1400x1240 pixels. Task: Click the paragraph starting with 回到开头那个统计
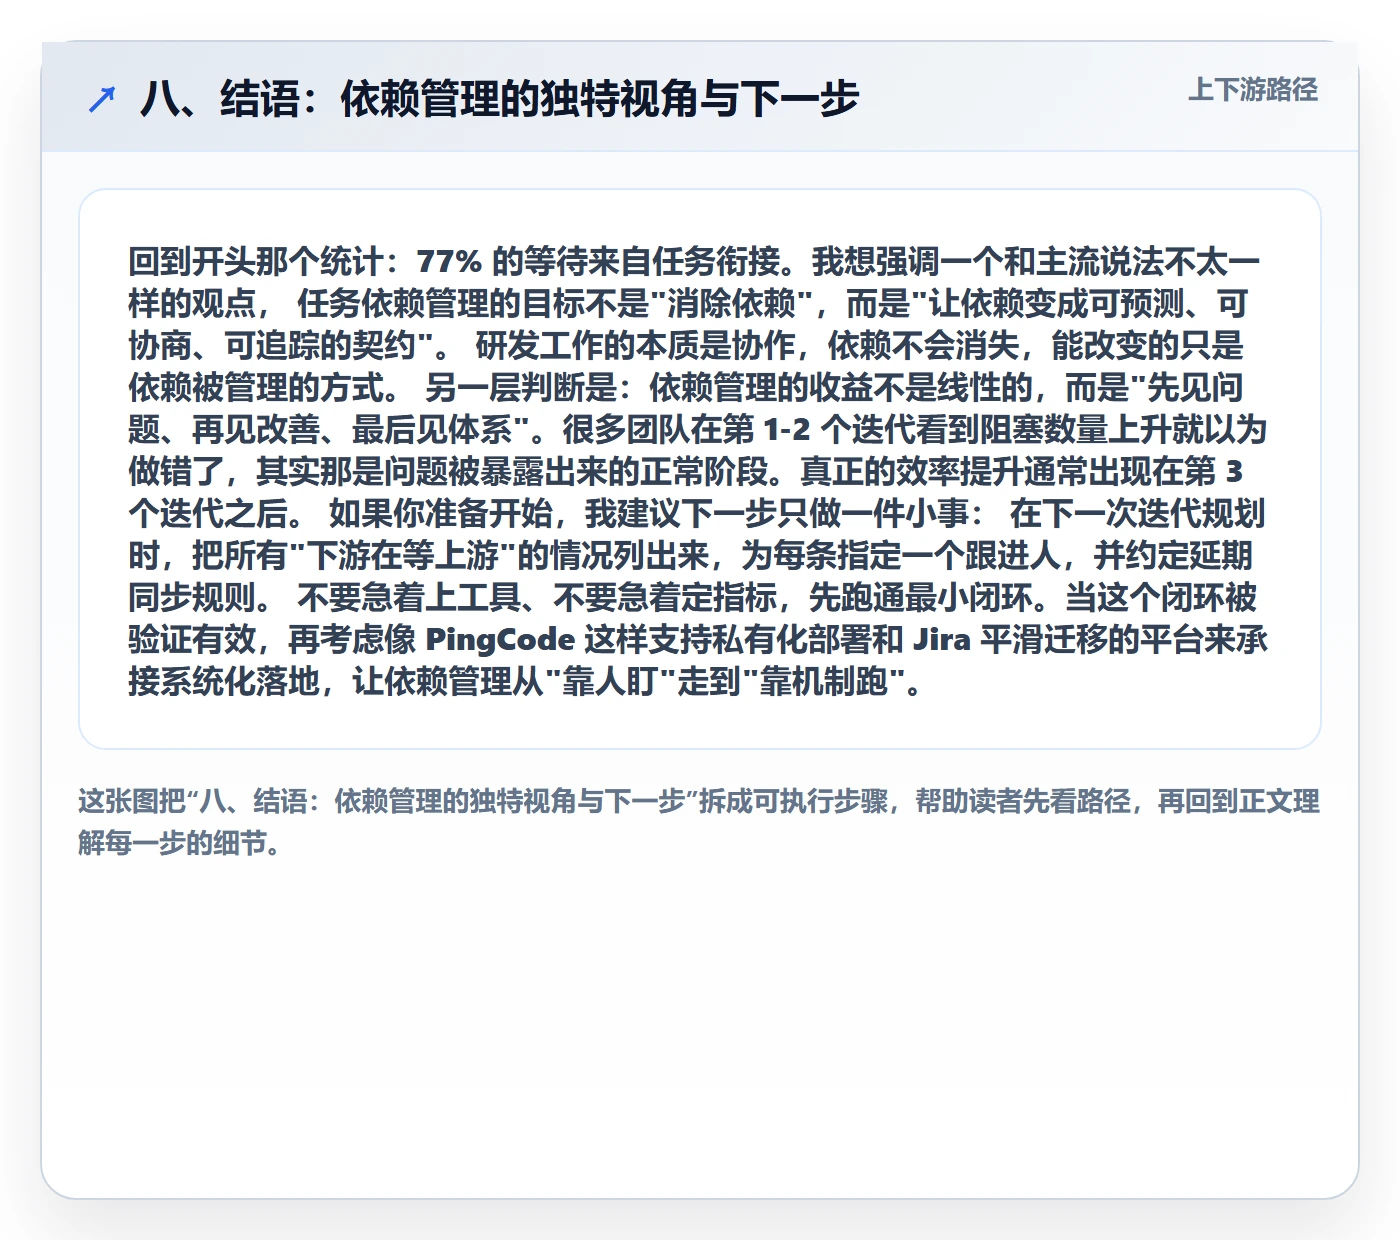pyautogui.click(x=698, y=471)
